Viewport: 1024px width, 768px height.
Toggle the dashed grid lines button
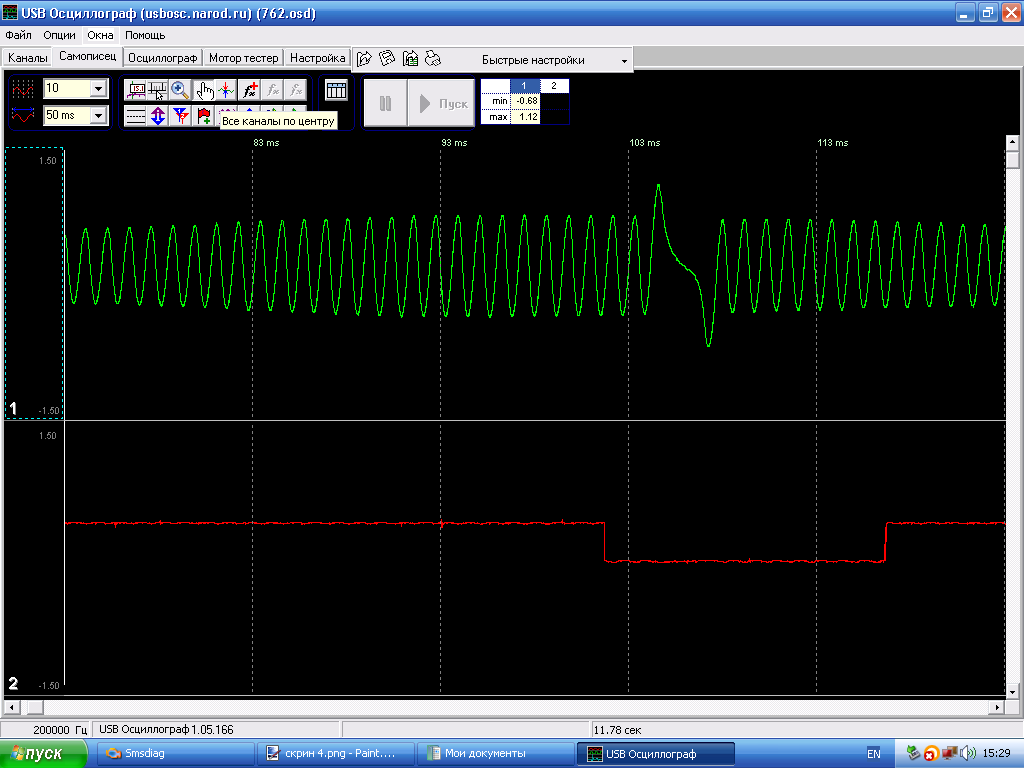135,116
